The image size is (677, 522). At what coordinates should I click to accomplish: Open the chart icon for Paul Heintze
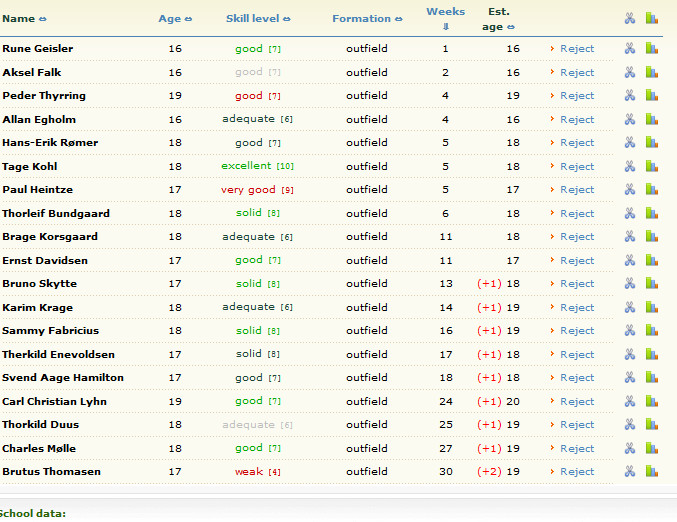pos(652,190)
